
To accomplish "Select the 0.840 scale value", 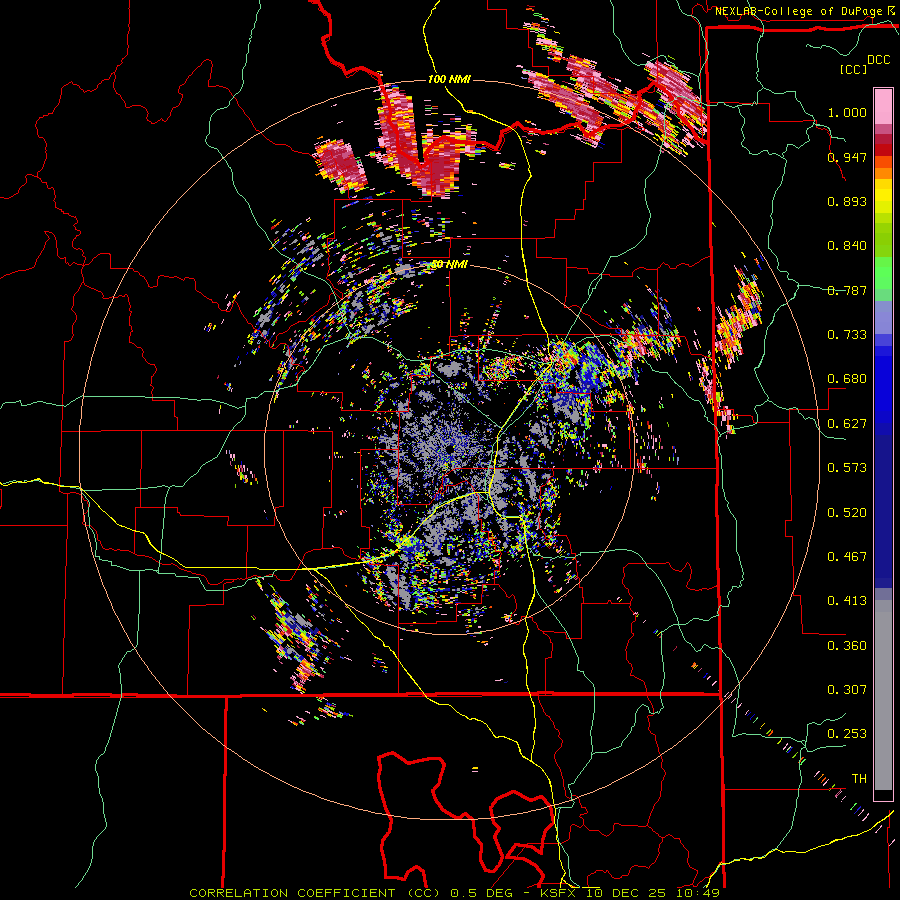I will 847,246.
